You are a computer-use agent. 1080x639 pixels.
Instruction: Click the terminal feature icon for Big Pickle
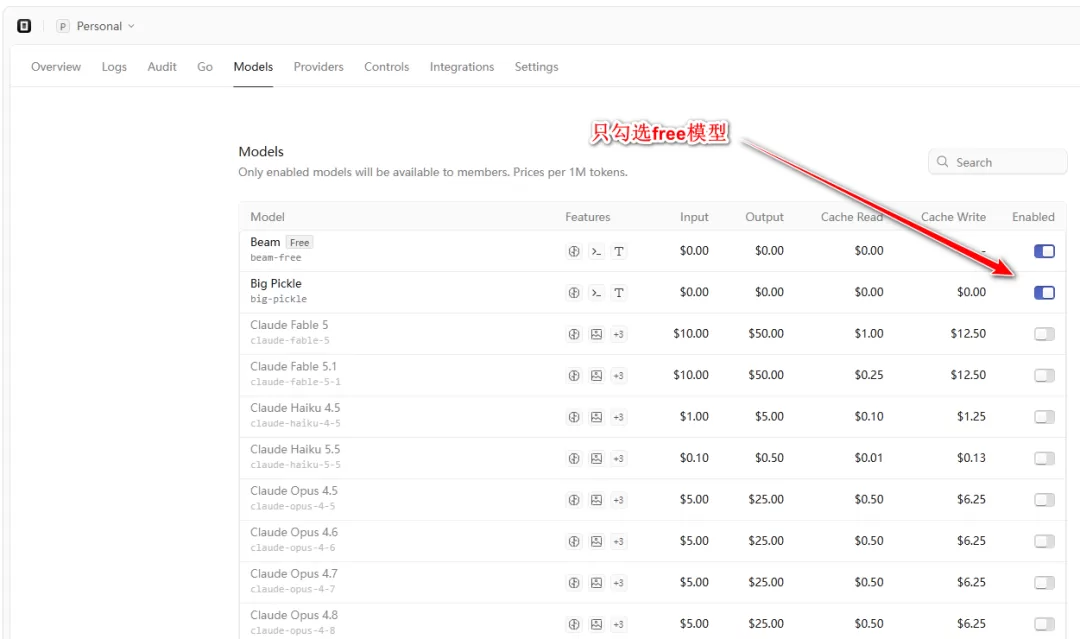(596, 293)
